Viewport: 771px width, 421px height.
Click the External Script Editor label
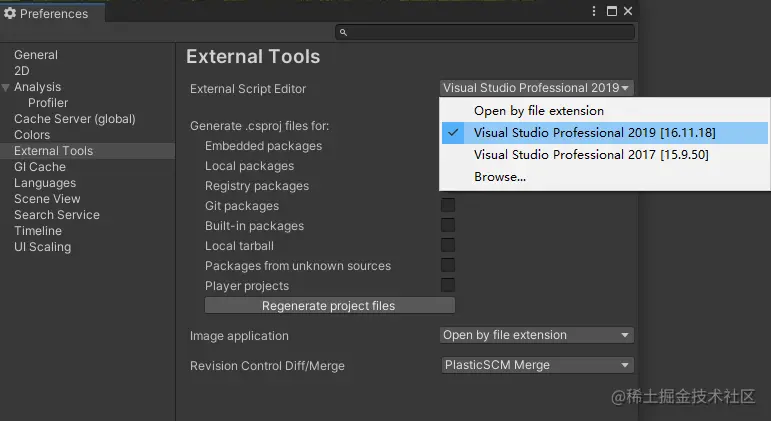click(248, 89)
